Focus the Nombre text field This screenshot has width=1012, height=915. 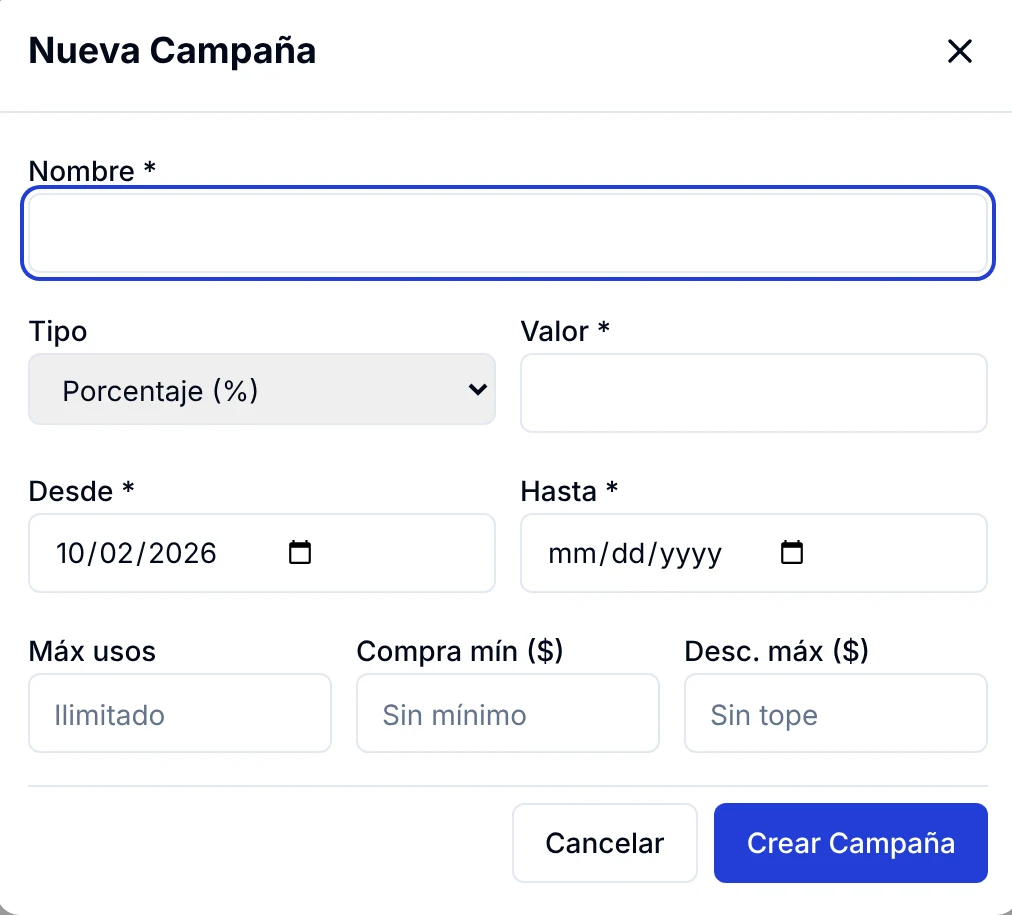click(x=508, y=233)
